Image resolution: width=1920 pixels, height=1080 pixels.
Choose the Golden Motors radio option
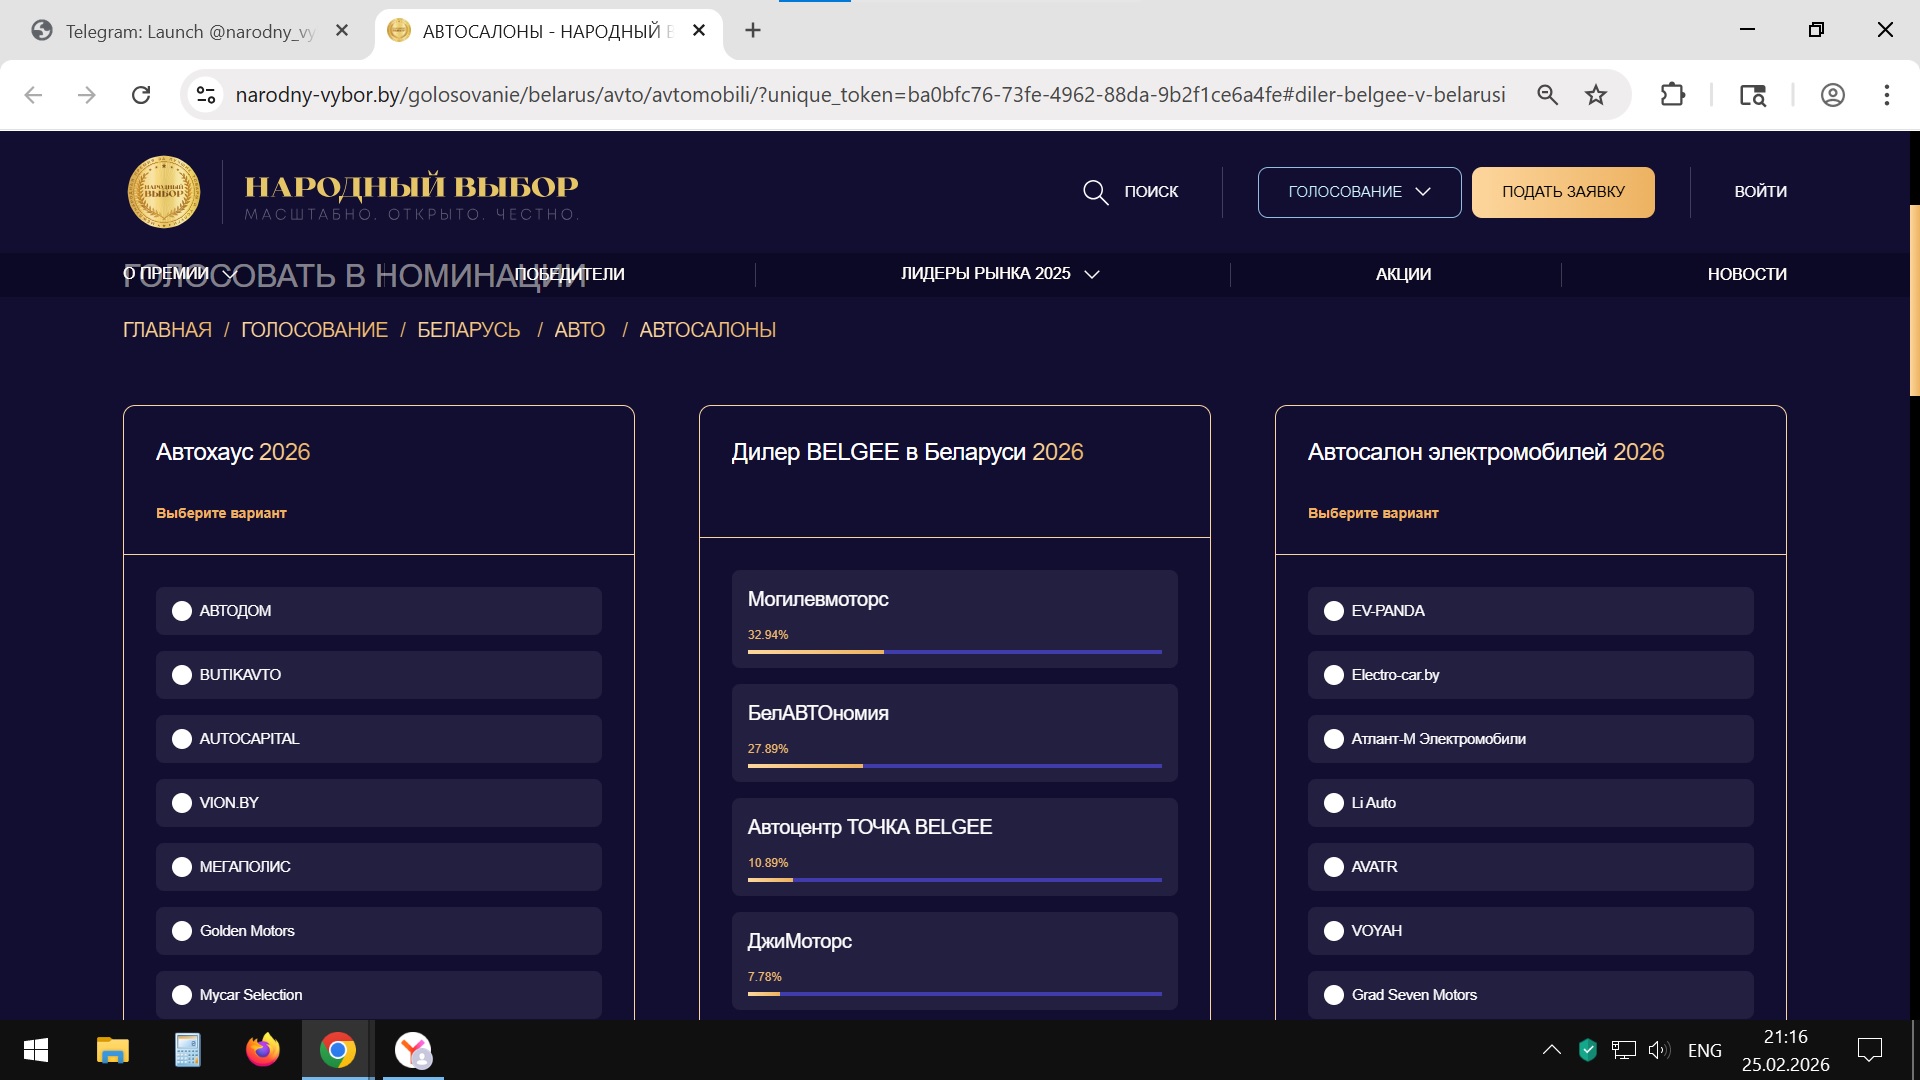[182, 931]
